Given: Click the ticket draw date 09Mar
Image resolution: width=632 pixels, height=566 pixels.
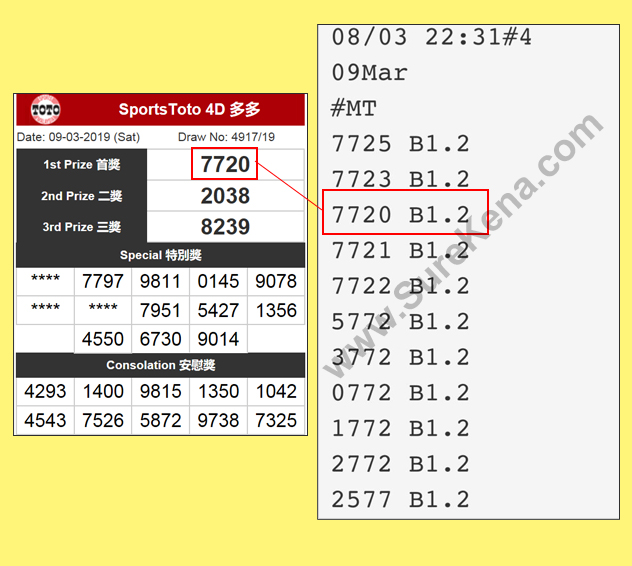Looking at the screenshot, I should tap(370, 73).
